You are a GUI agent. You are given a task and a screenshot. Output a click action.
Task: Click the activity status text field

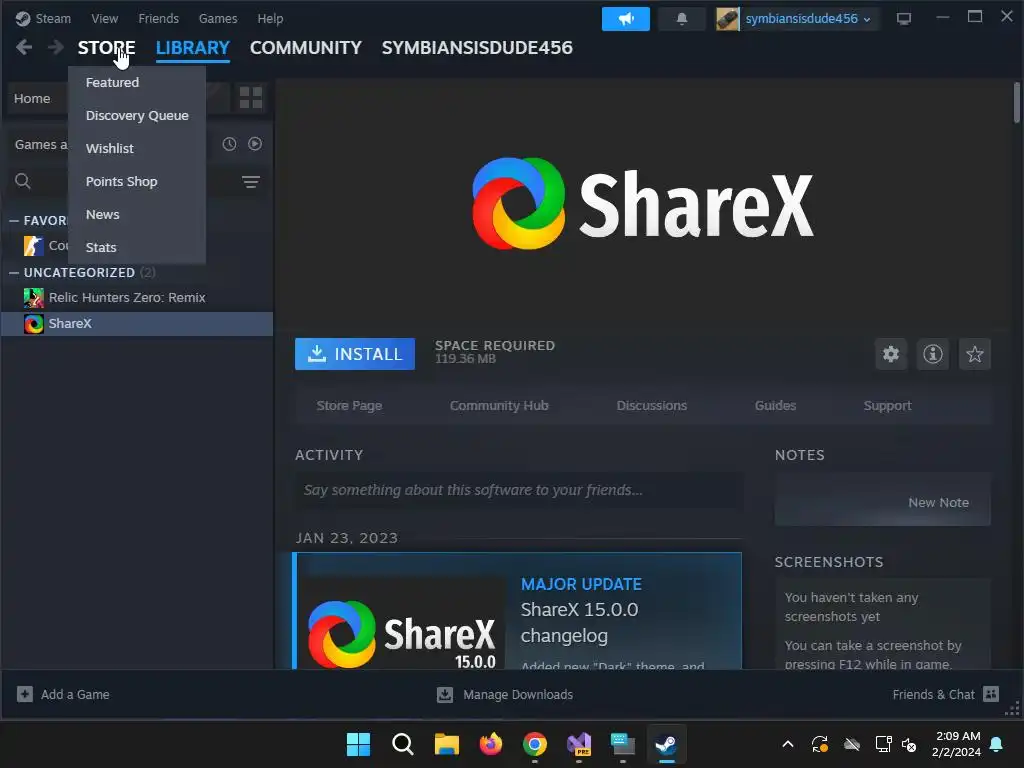(x=519, y=490)
